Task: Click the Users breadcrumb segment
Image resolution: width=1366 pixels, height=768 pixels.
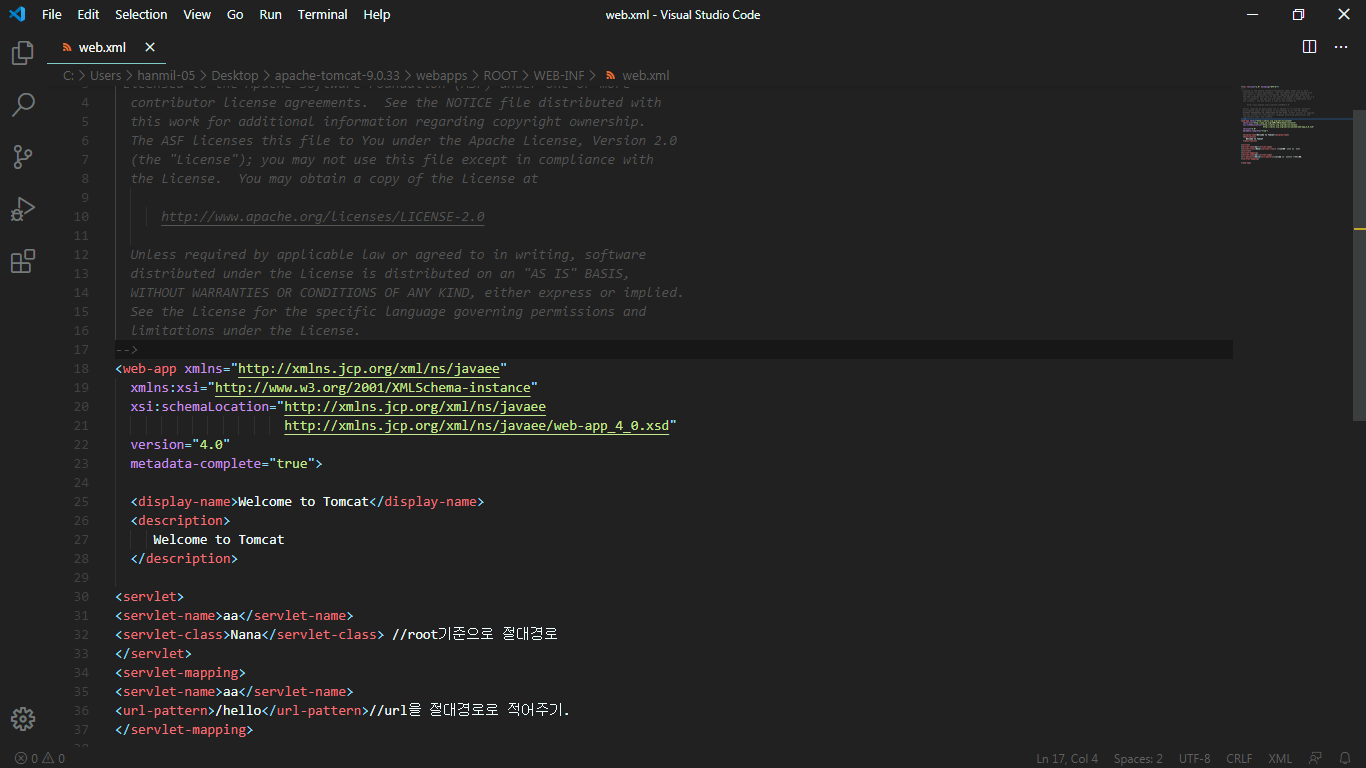Action: 105,75
